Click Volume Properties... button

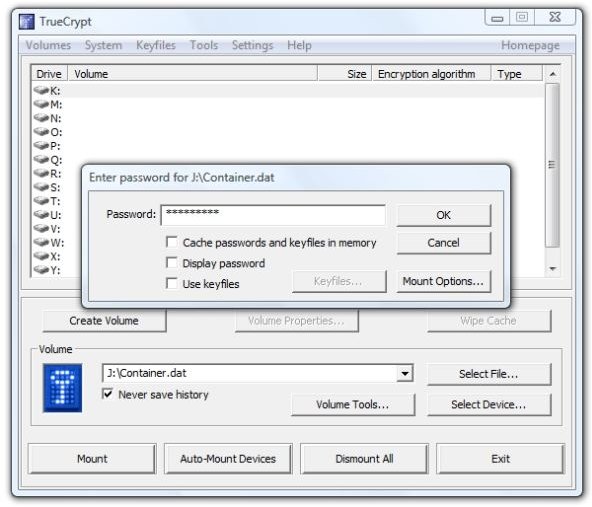point(296,321)
